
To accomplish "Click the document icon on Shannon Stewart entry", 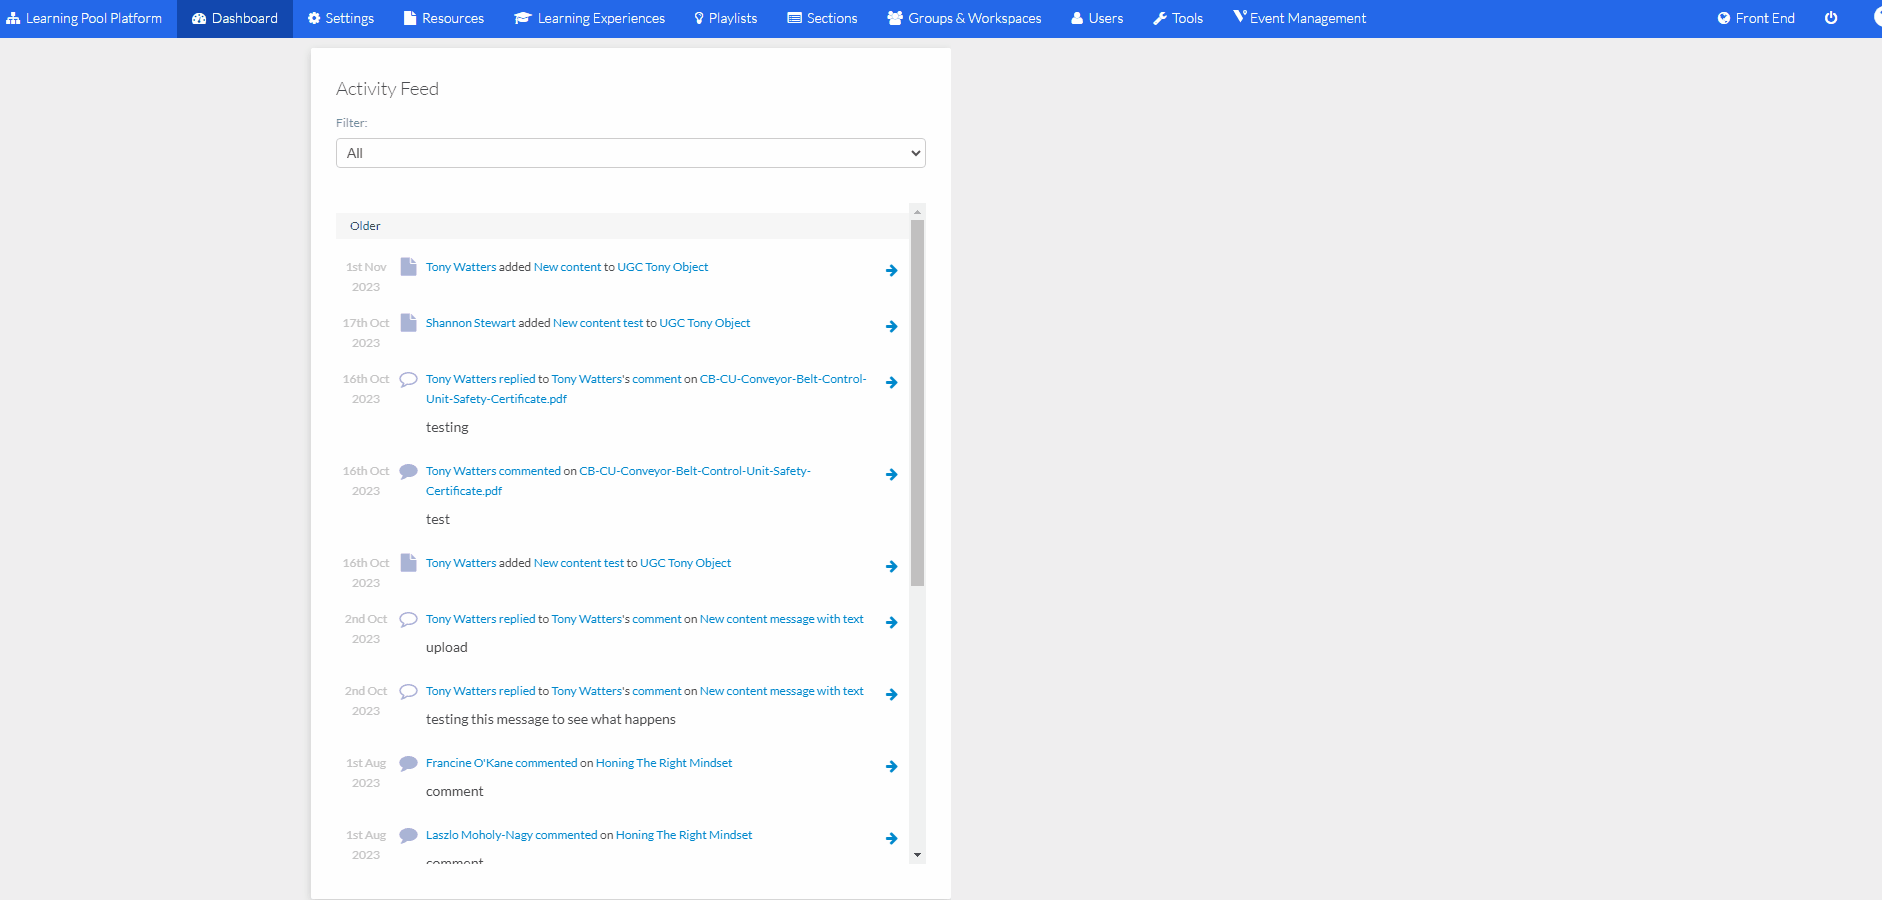I will [408, 322].
